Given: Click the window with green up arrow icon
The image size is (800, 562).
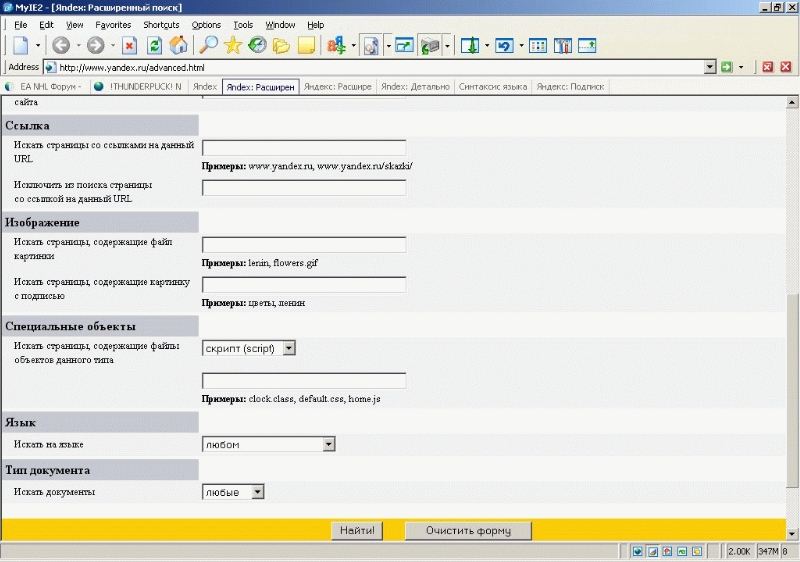Looking at the screenshot, I should pyautogui.click(x=587, y=45).
